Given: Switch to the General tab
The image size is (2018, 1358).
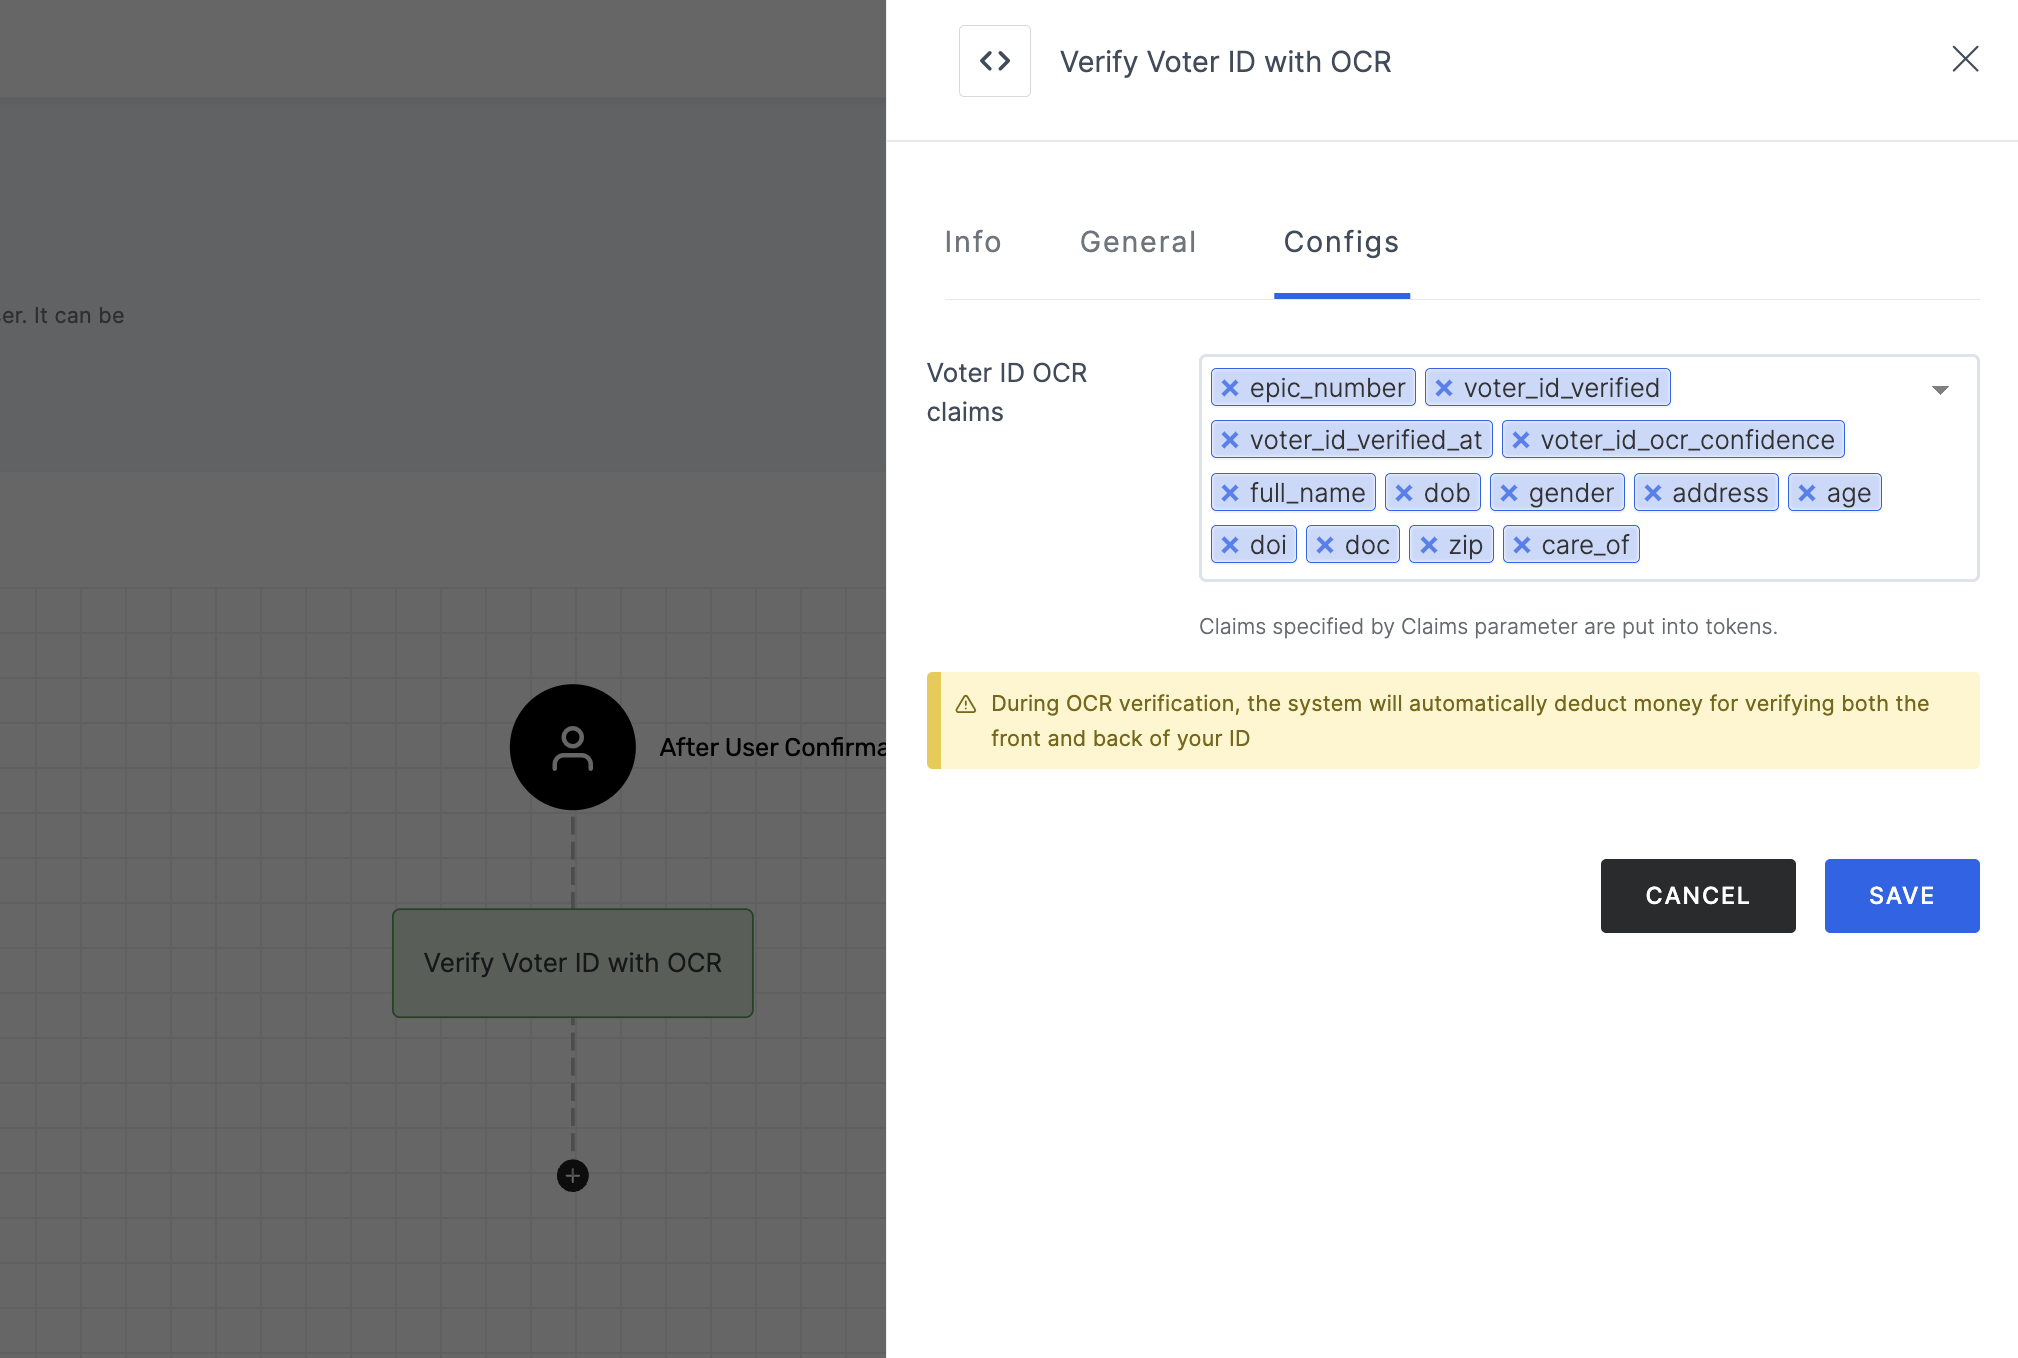Looking at the screenshot, I should click(x=1138, y=241).
